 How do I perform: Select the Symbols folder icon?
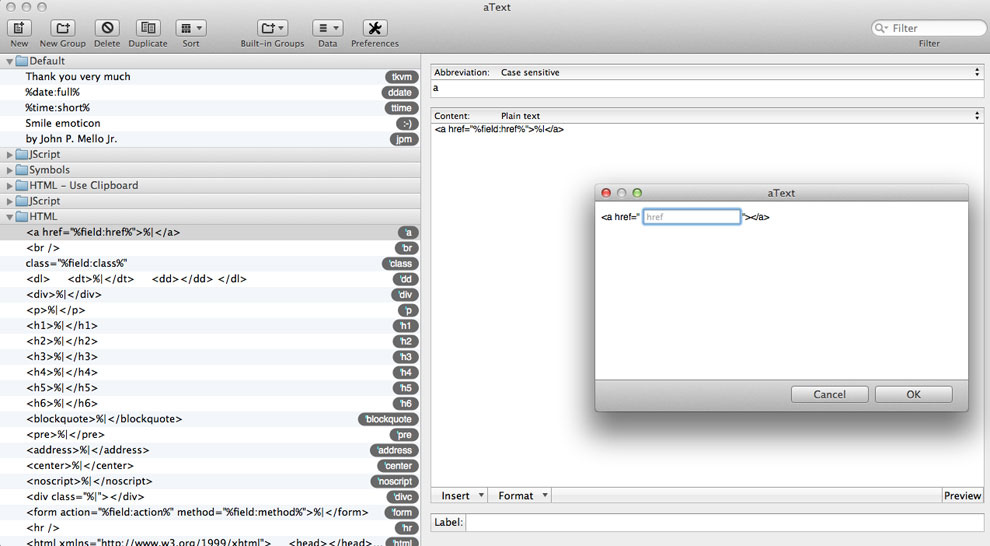(21, 170)
